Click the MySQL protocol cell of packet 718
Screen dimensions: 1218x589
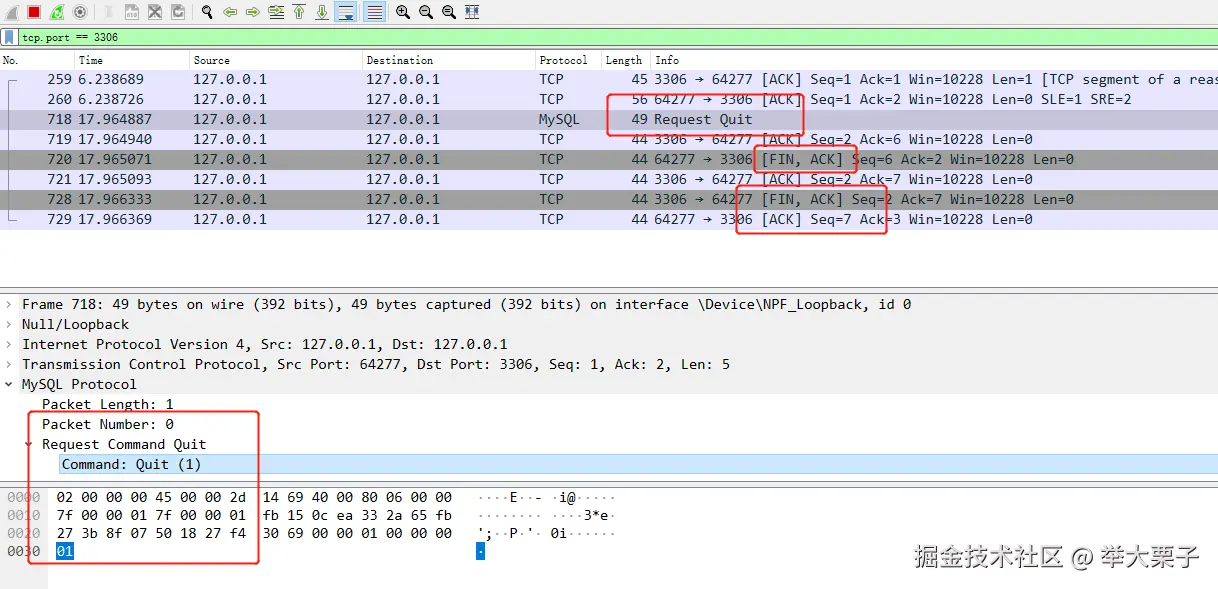(559, 119)
